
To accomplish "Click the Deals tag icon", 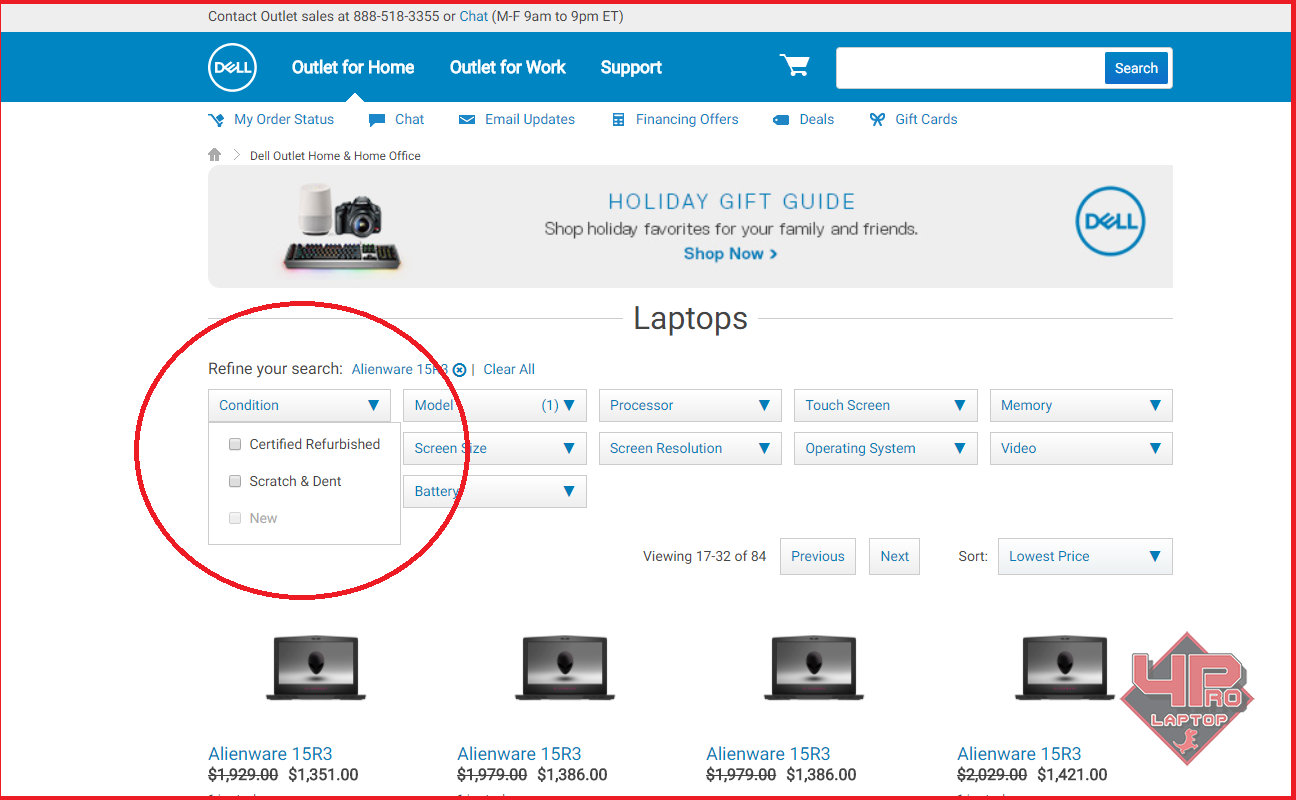I will pyautogui.click(x=781, y=120).
